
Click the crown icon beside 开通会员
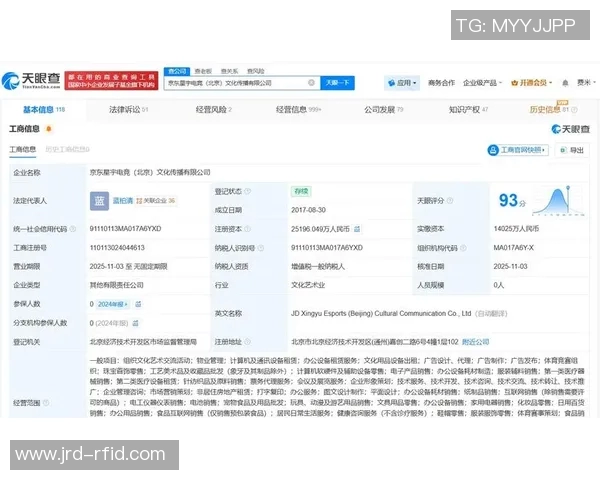coord(514,83)
